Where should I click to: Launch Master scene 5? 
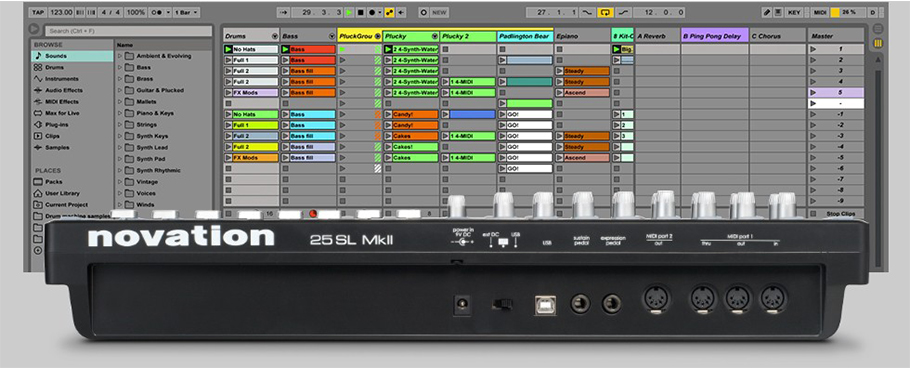(x=812, y=92)
